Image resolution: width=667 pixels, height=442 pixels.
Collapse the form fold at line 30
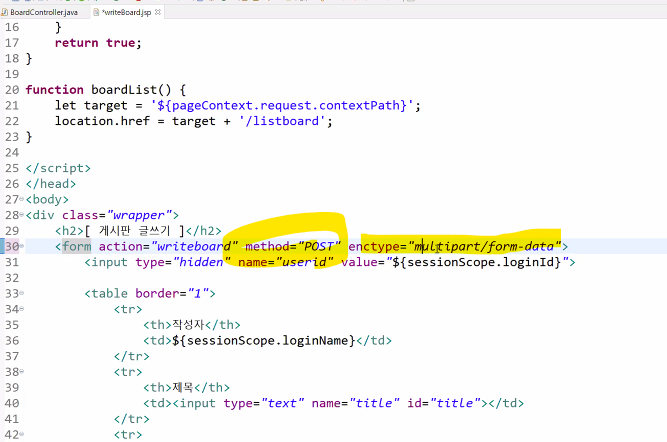22,246
